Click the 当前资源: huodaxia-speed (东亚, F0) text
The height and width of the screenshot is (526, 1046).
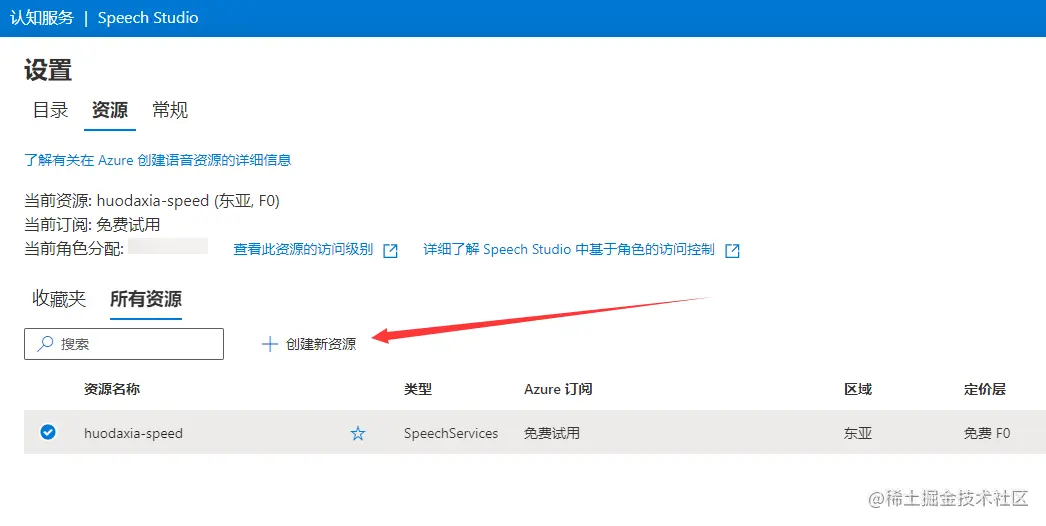[x=152, y=201]
